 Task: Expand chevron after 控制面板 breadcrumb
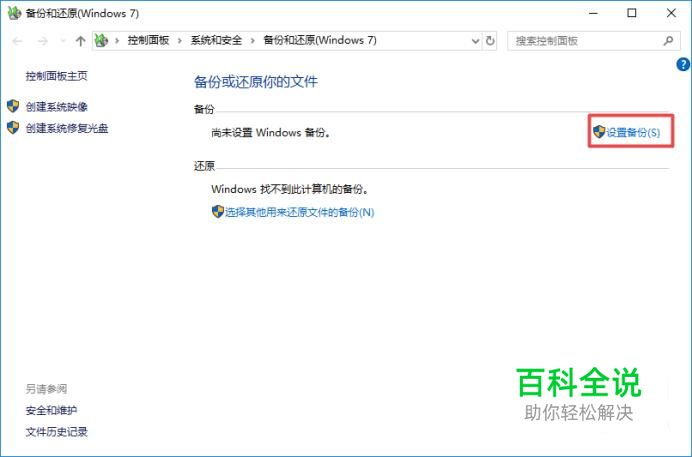tap(180, 41)
